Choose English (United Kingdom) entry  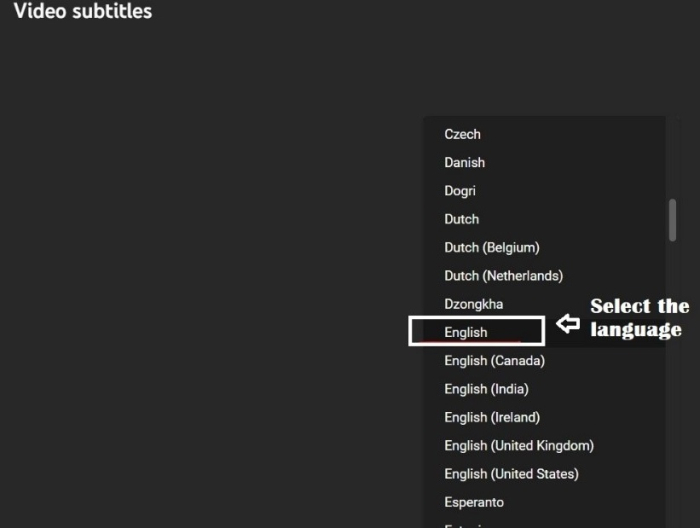pyautogui.click(x=518, y=445)
